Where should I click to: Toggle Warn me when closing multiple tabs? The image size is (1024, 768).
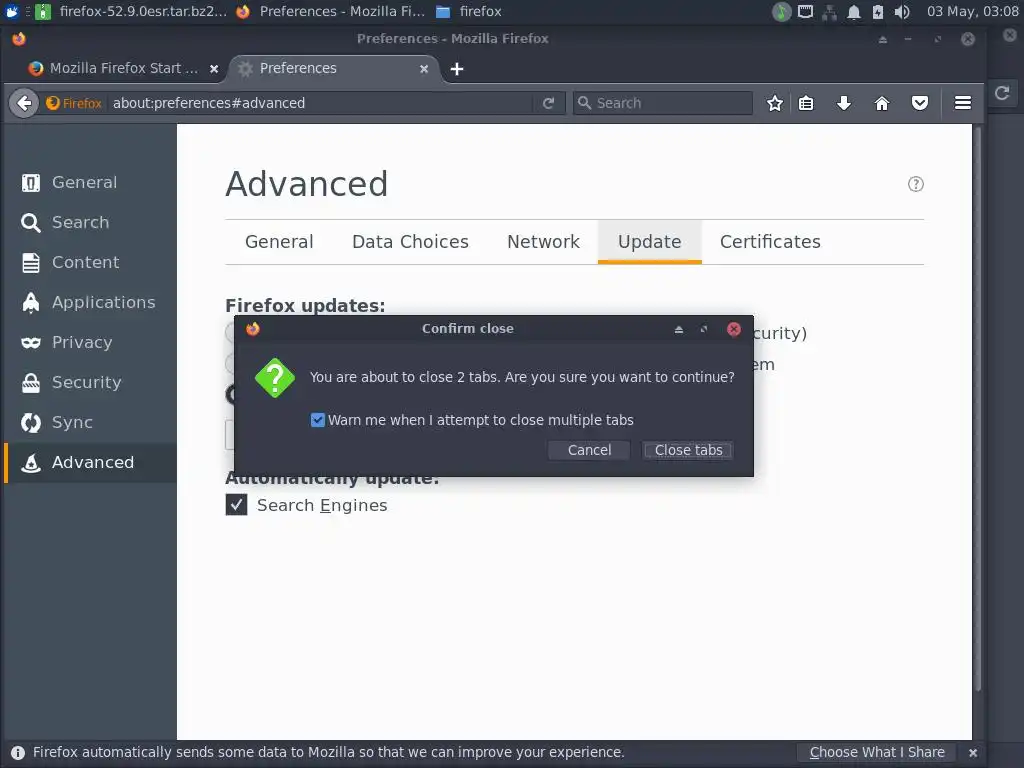[317, 420]
